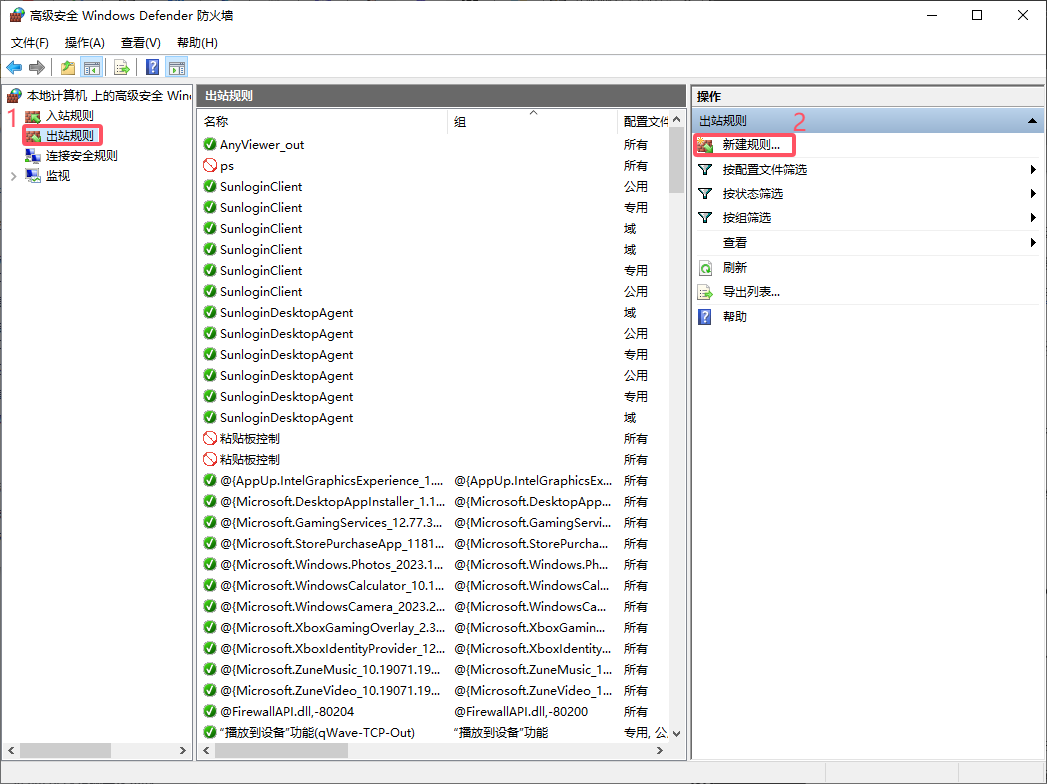Click the blocked icon of the ps rule

pyautogui.click(x=210, y=166)
